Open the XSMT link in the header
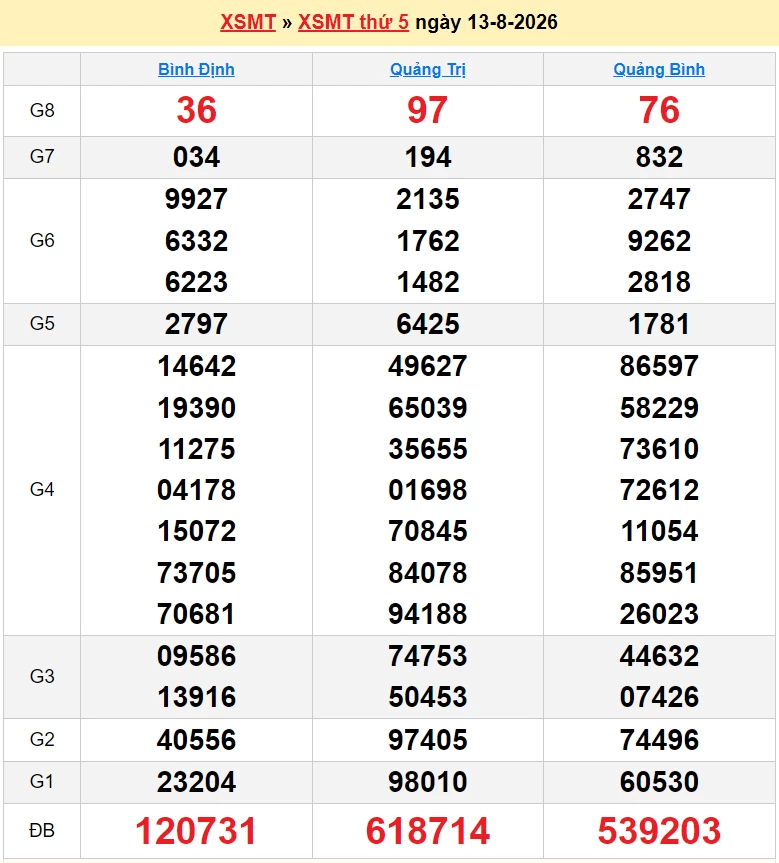 coord(248,23)
